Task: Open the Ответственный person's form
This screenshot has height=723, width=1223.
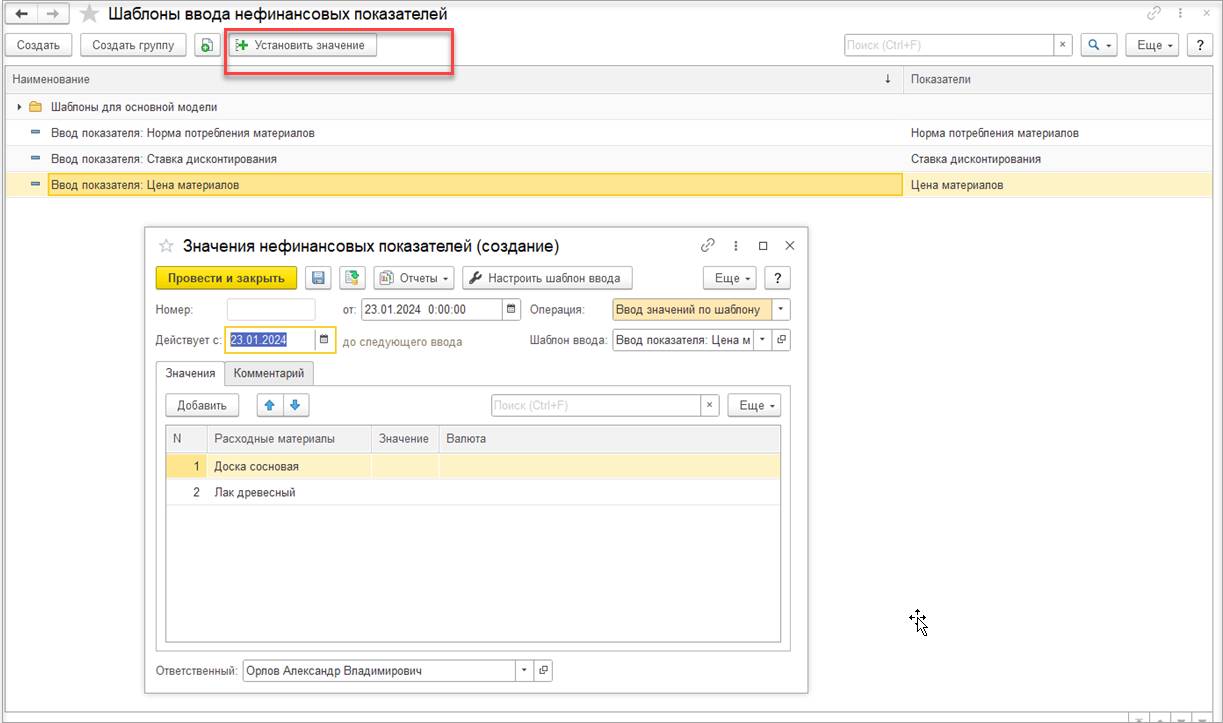Action: pos(544,671)
